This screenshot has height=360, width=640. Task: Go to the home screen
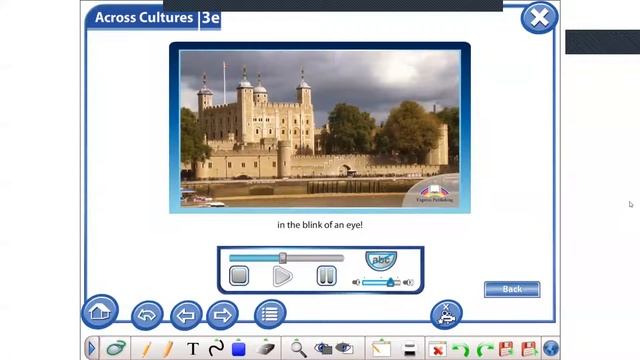click(x=100, y=311)
